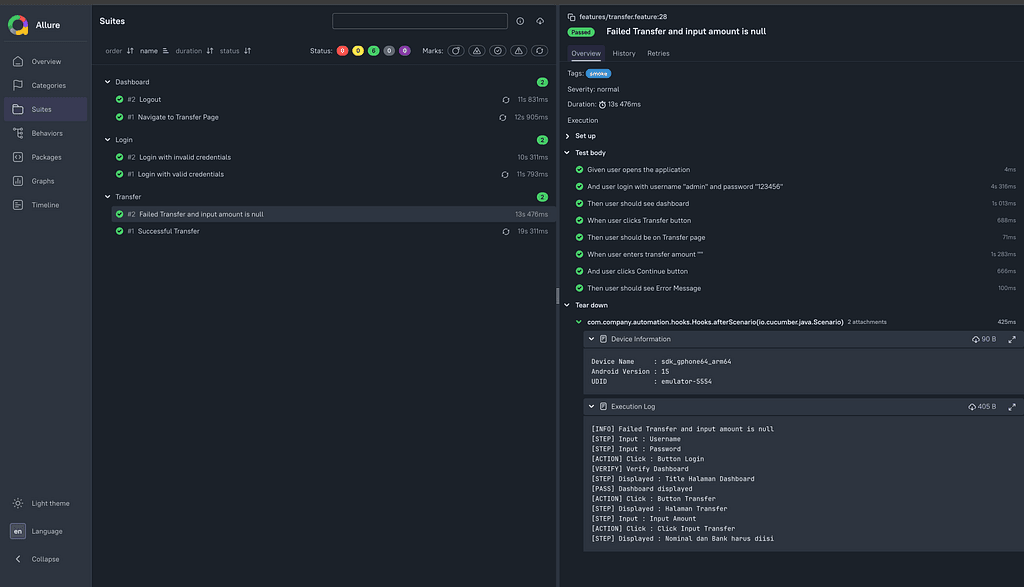Viewport: 1024px width, 587px height.
Task: Select Suites in the sidebar
Action: tap(46, 109)
